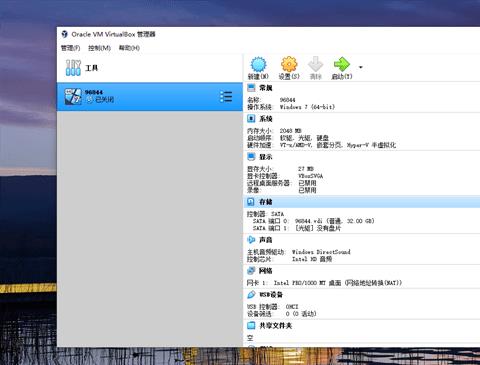Start the VM with green arrow icon
This screenshot has height=365, width=480.
342,64
